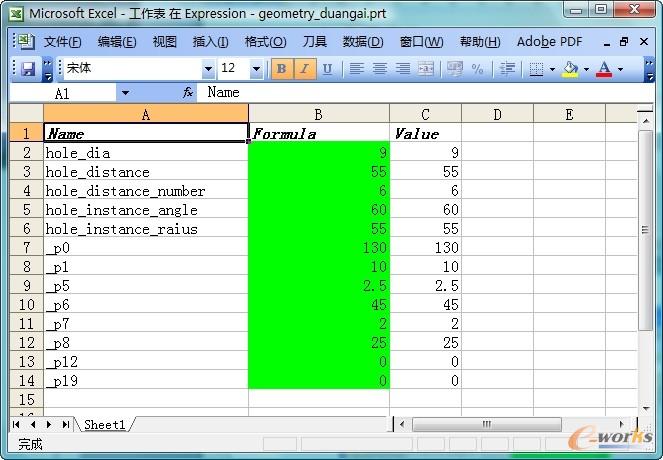Expand the Name Box dropdown
This screenshot has width=663, height=460.
125,92
